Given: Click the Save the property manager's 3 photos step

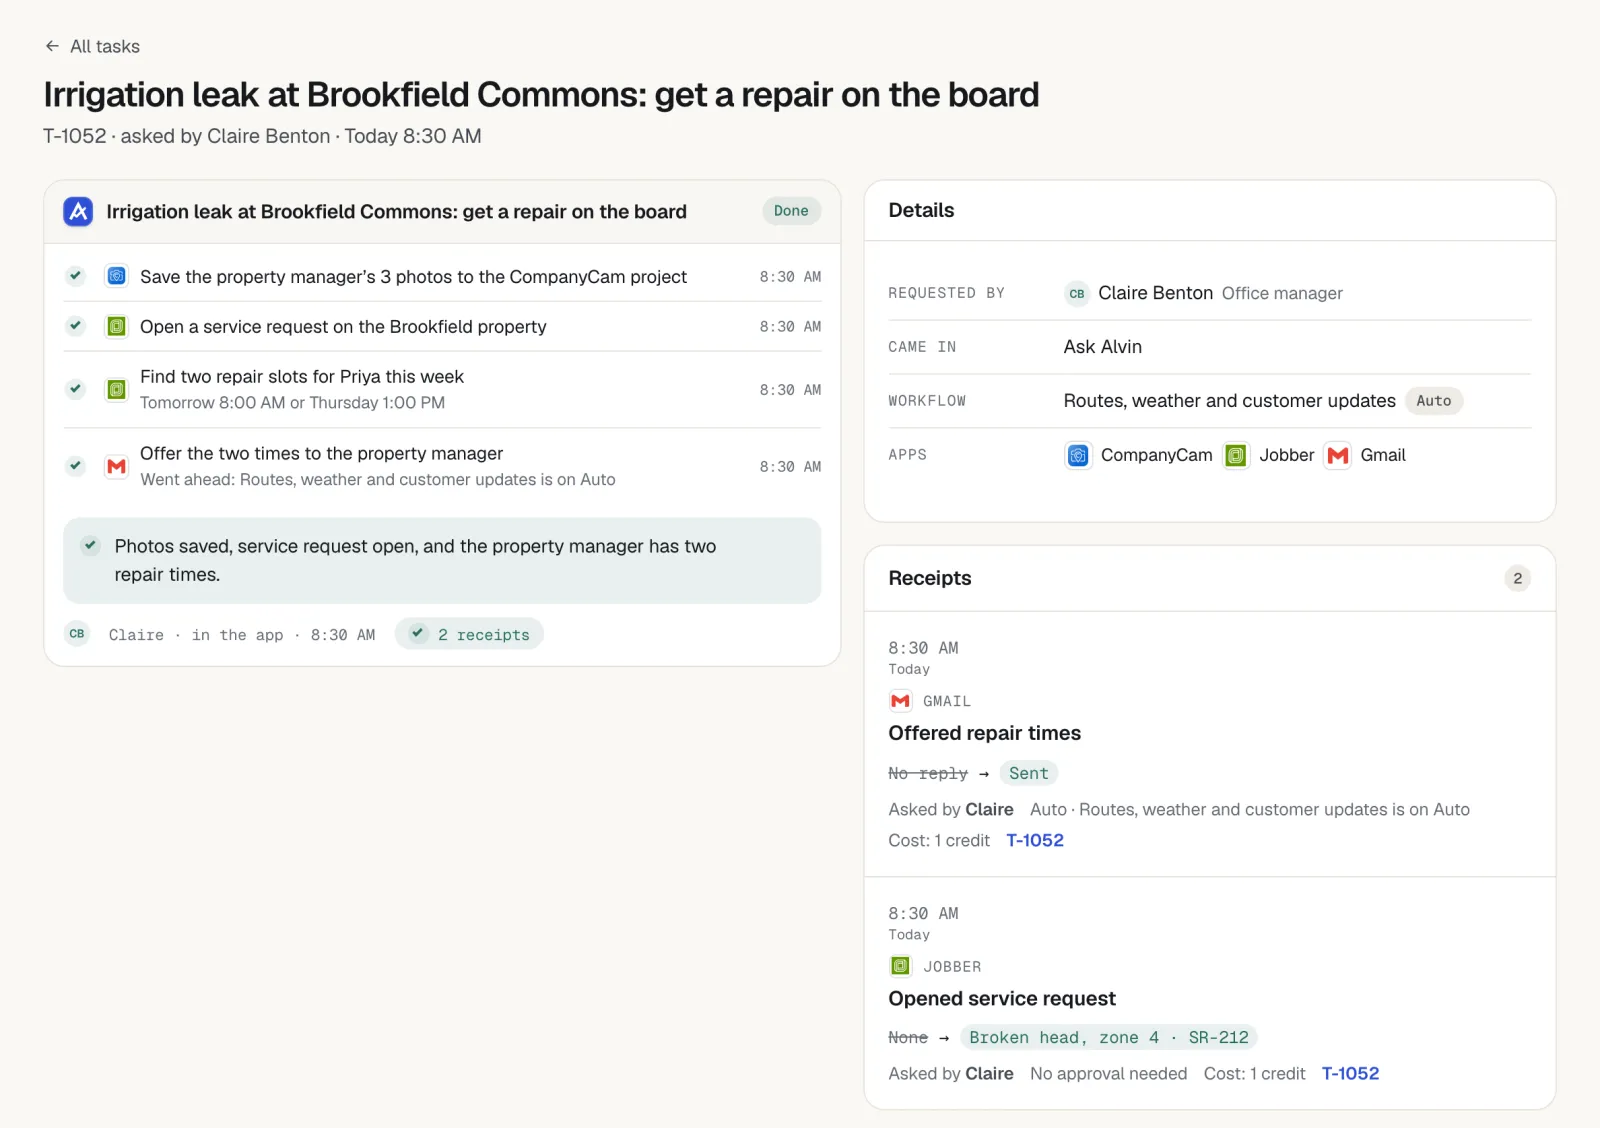Looking at the screenshot, I should tap(413, 277).
